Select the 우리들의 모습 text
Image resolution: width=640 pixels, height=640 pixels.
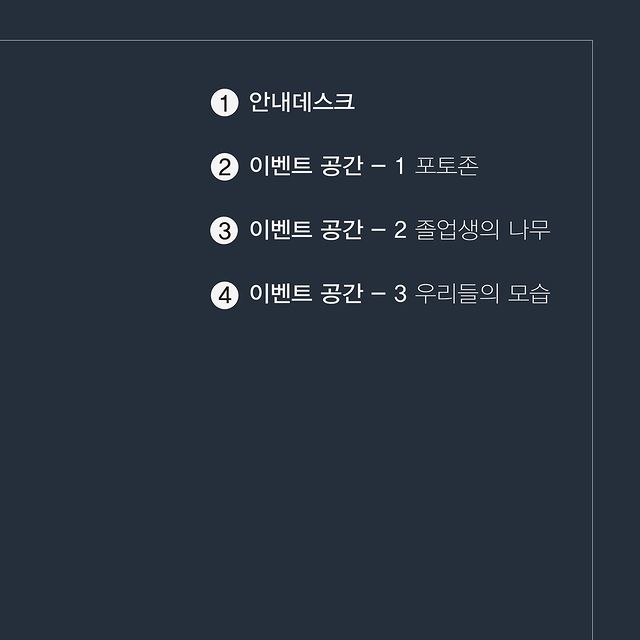click(x=482, y=295)
